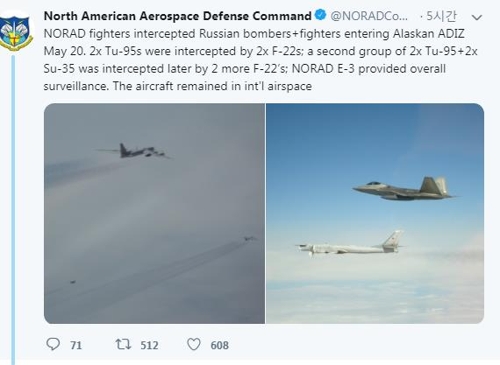This screenshot has height=365, width=500.
Task: Click the retweet arrows icon
Action: (123, 344)
